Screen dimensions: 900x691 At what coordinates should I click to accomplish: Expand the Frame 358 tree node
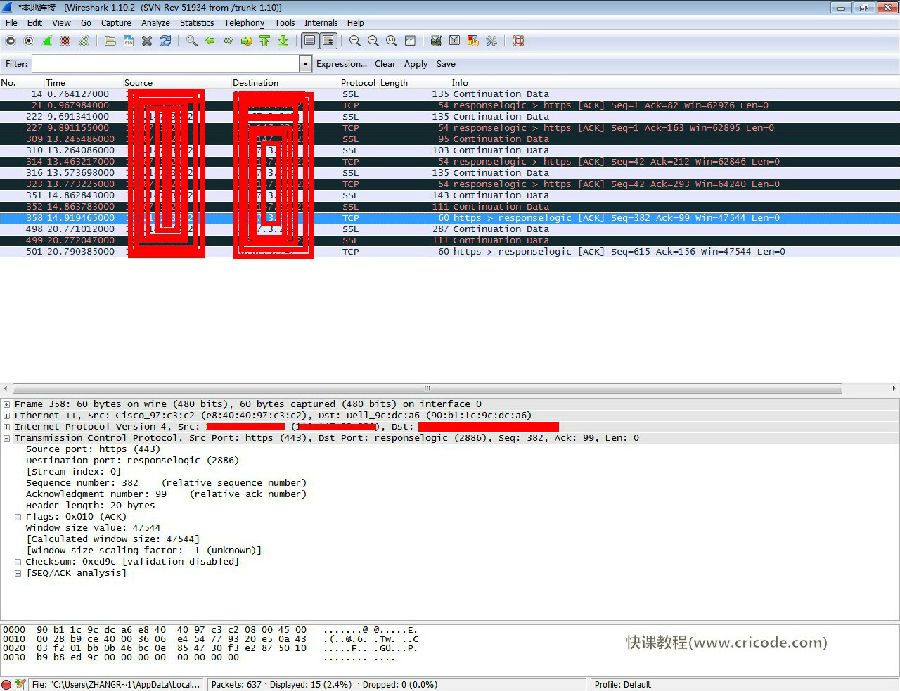pos(7,404)
